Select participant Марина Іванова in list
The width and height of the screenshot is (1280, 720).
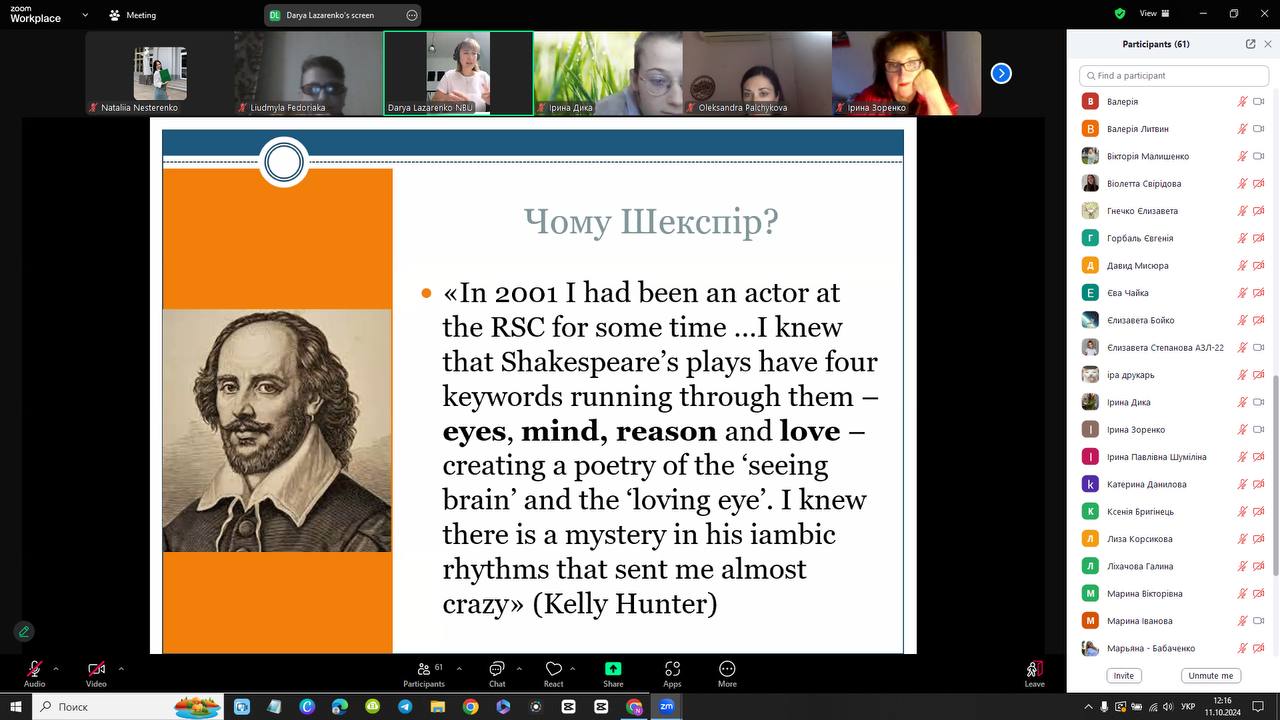tap(1174, 621)
